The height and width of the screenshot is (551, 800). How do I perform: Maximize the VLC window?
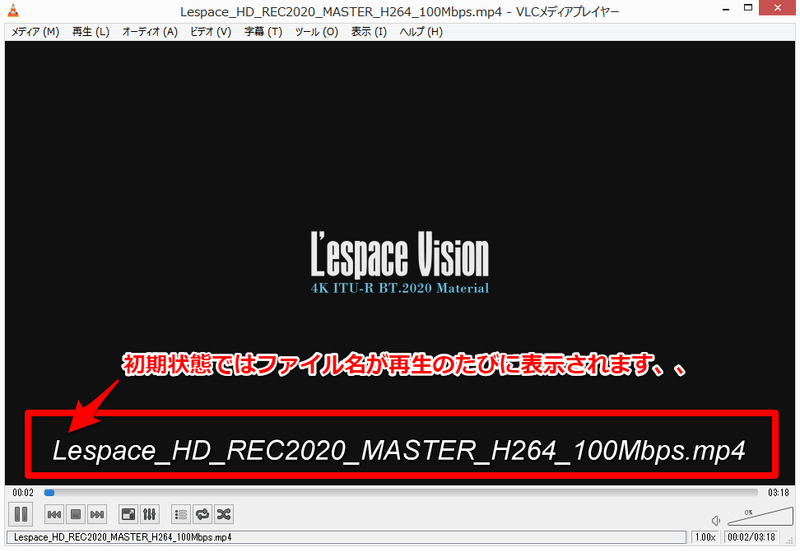pos(748,8)
